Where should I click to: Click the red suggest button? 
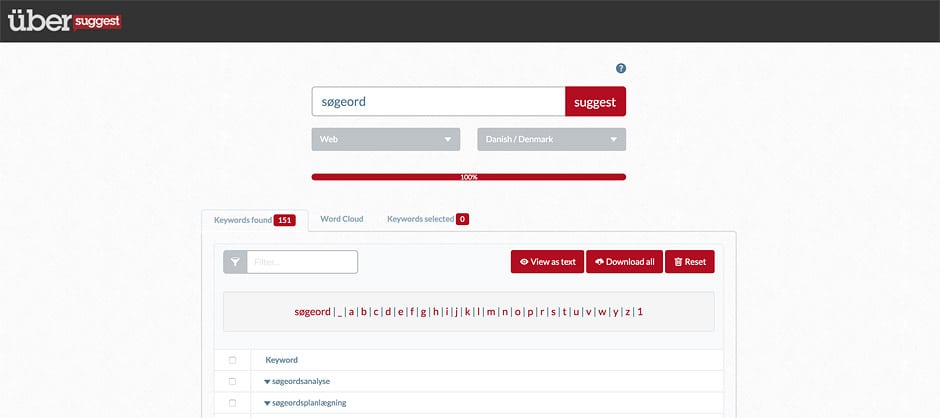tap(595, 102)
